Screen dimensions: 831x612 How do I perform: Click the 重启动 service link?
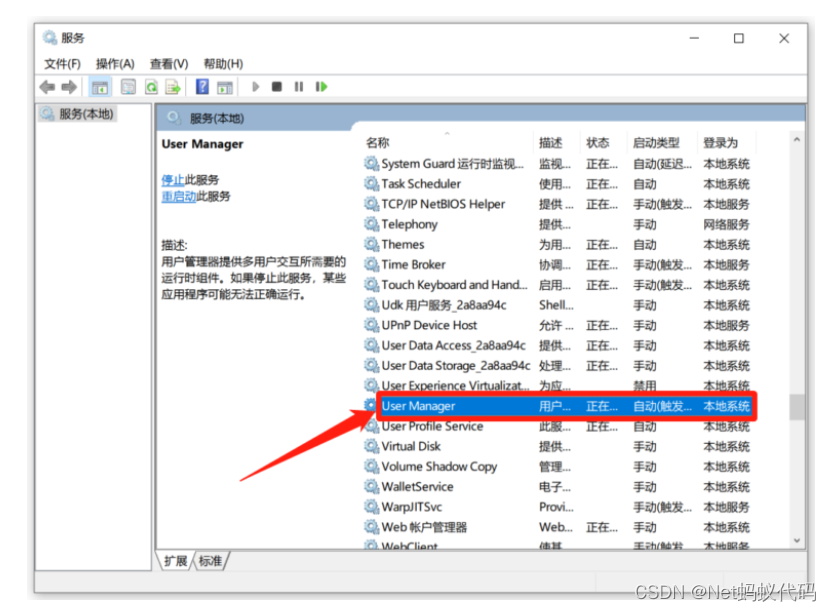click(x=179, y=197)
